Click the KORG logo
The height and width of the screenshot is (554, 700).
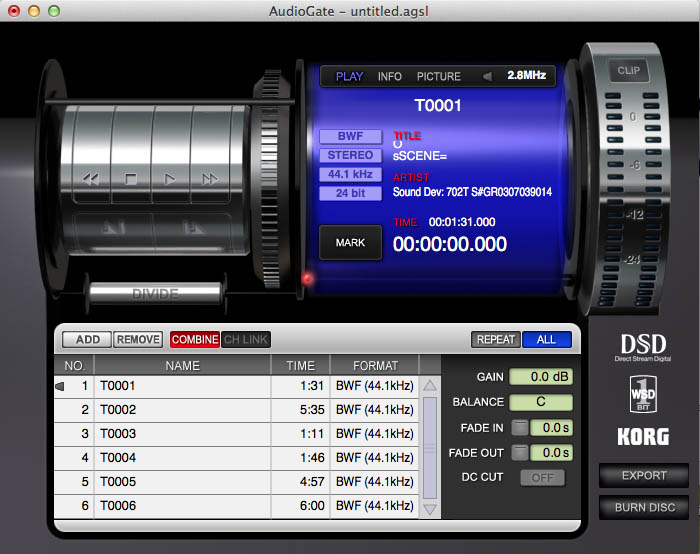[644, 436]
